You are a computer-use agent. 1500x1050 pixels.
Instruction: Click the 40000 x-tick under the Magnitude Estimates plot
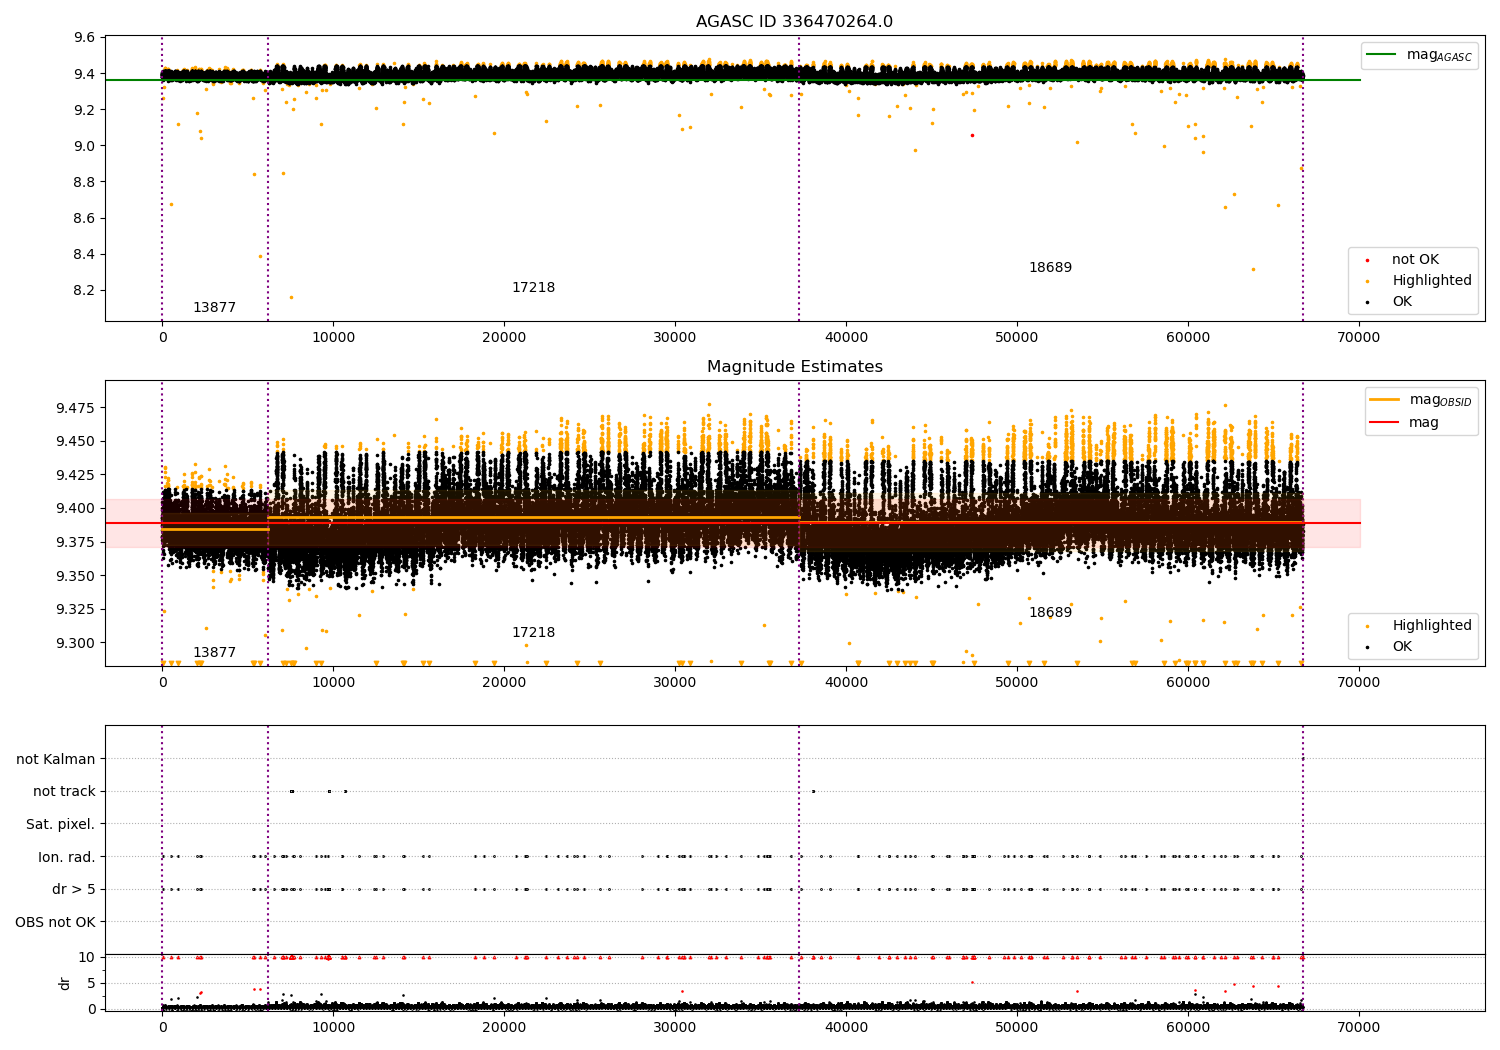(846, 683)
